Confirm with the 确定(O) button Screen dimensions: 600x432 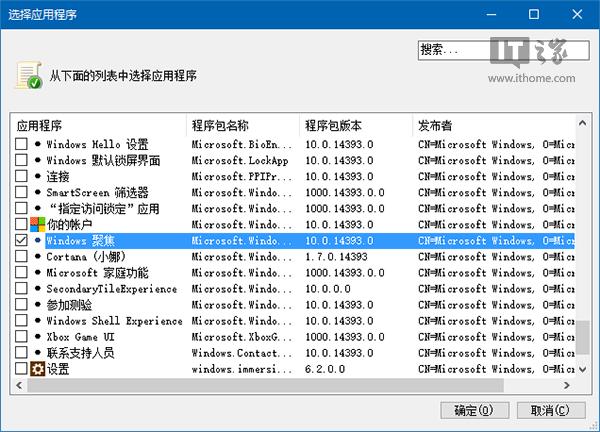point(473,410)
